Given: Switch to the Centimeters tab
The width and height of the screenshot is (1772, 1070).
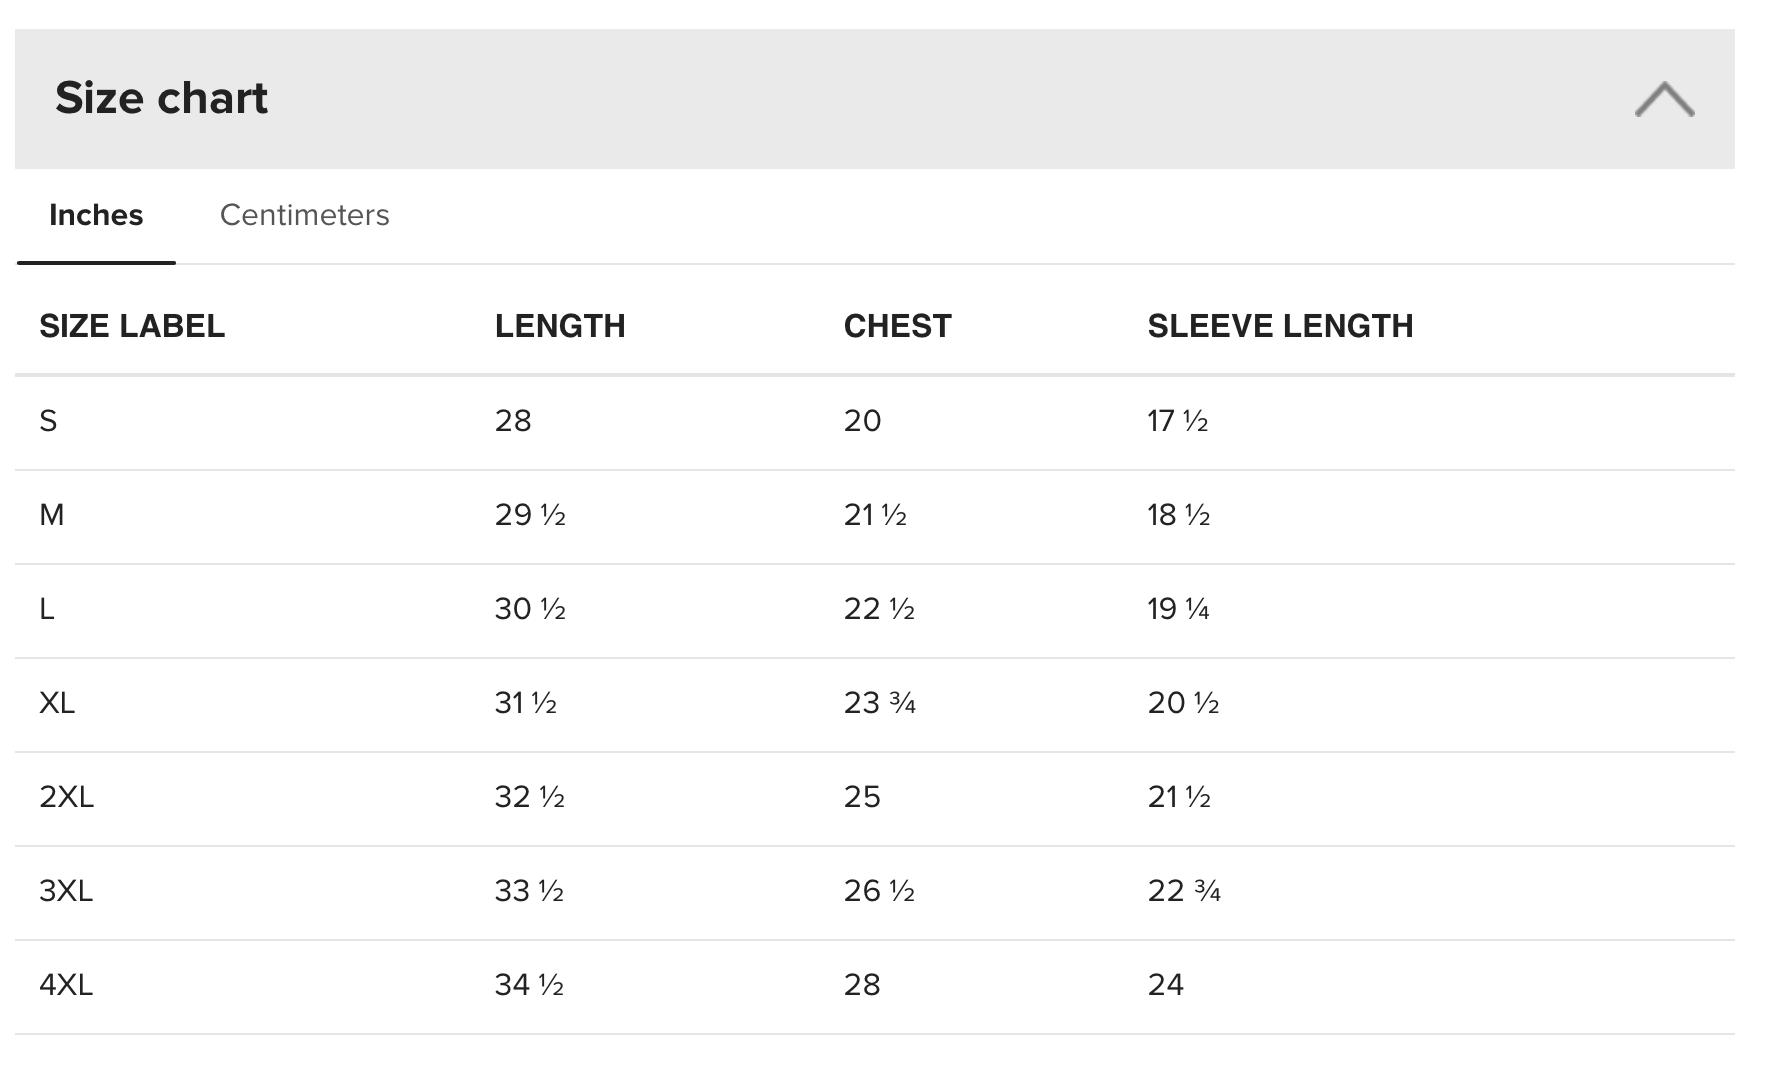Looking at the screenshot, I should click(x=304, y=215).
